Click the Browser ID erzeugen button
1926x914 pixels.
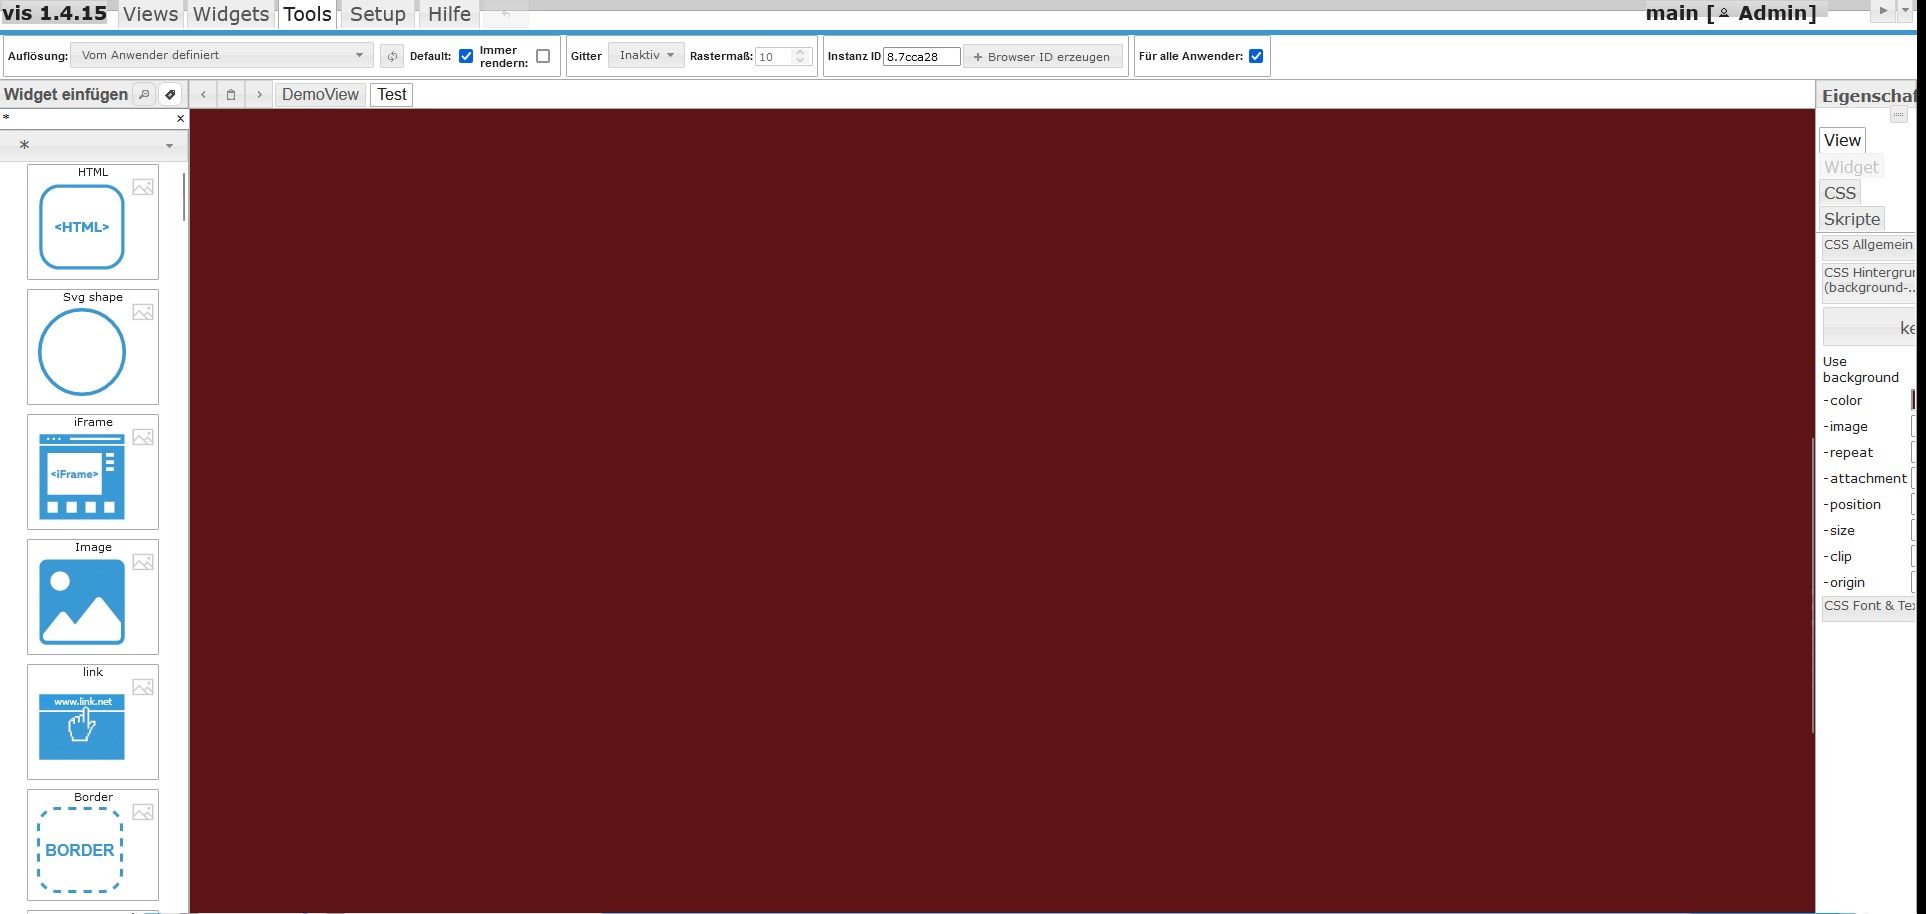[x=1043, y=57]
